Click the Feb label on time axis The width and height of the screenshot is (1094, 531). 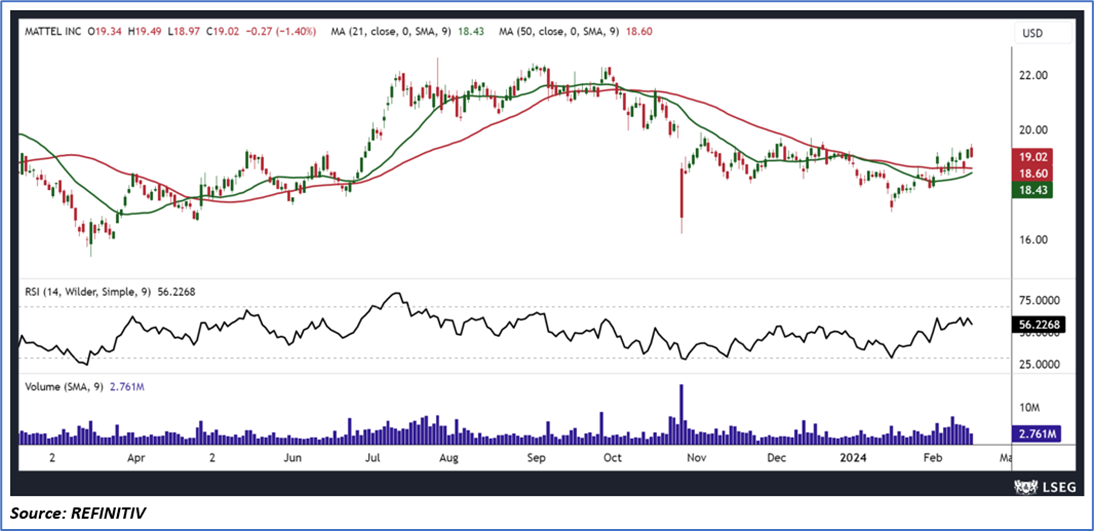[x=931, y=458]
